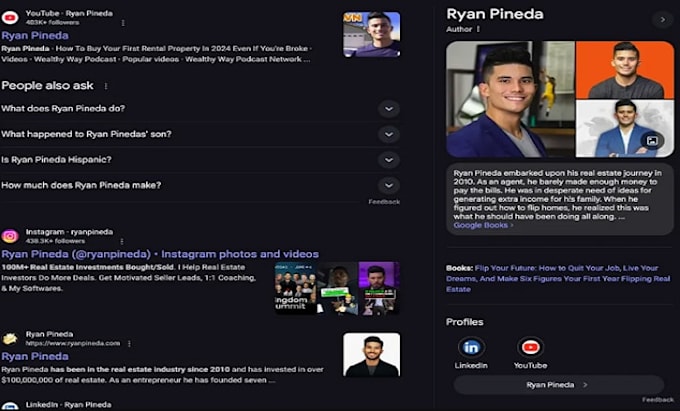The width and height of the screenshot is (680, 411).
Task: Open the 'Ryan Pineda' YouTube result link
Action: click(x=35, y=36)
